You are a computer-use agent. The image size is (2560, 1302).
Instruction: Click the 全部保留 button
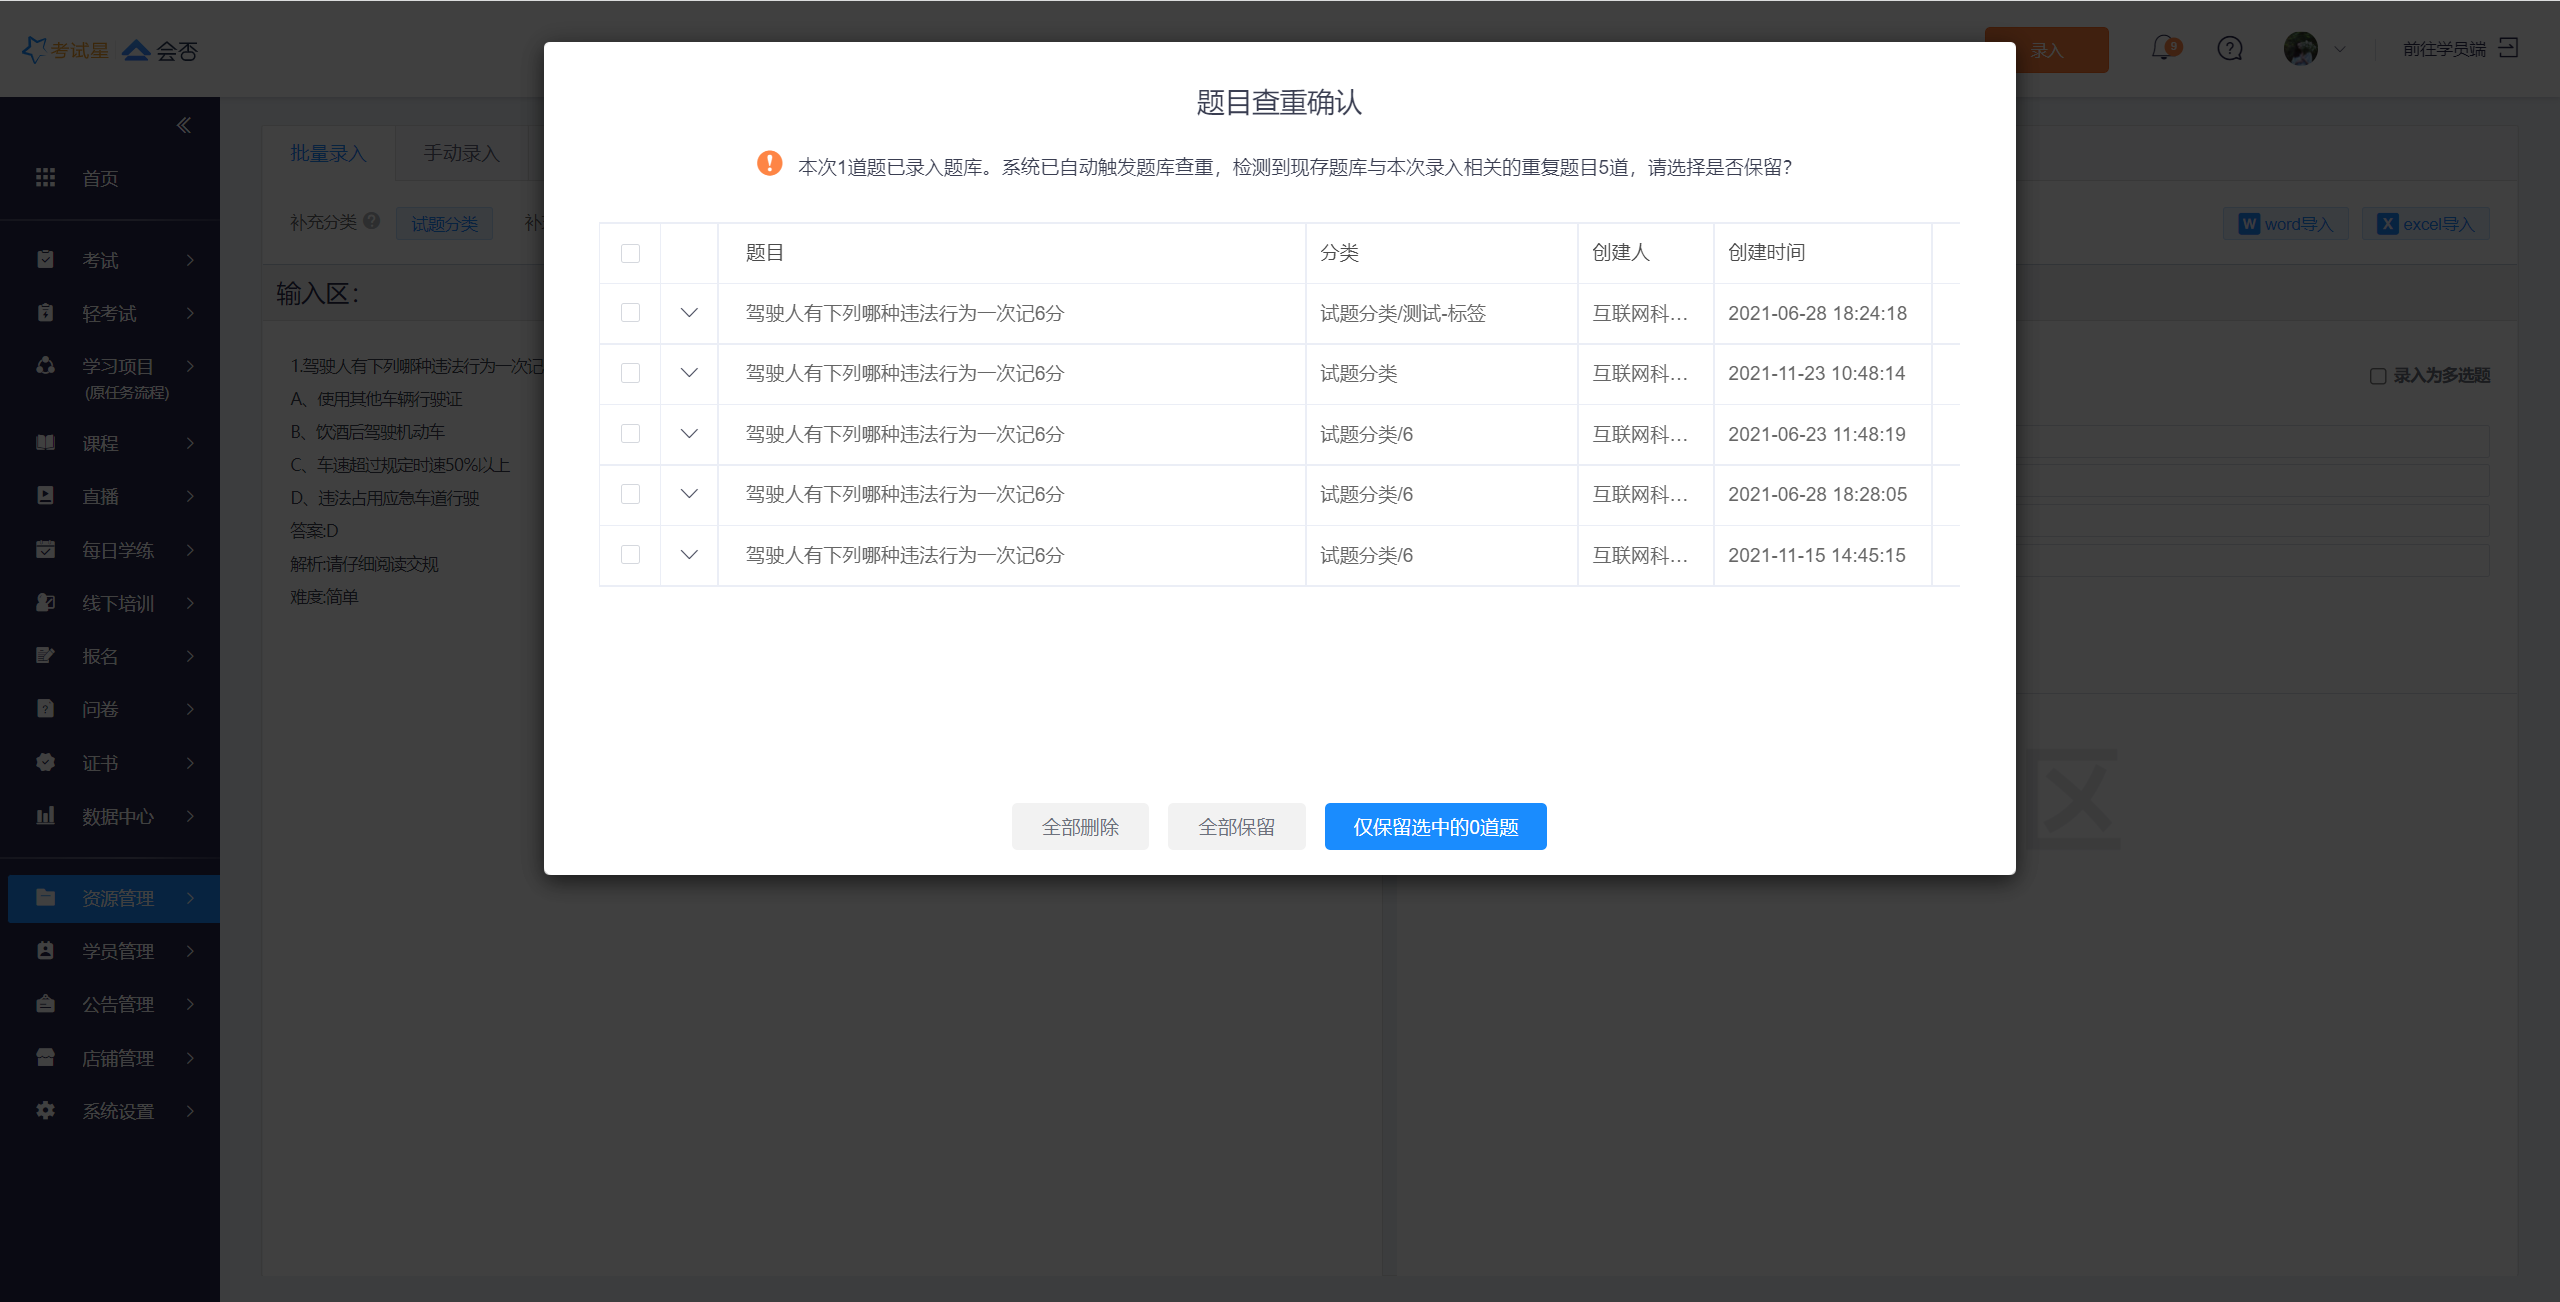pyautogui.click(x=1236, y=827)
